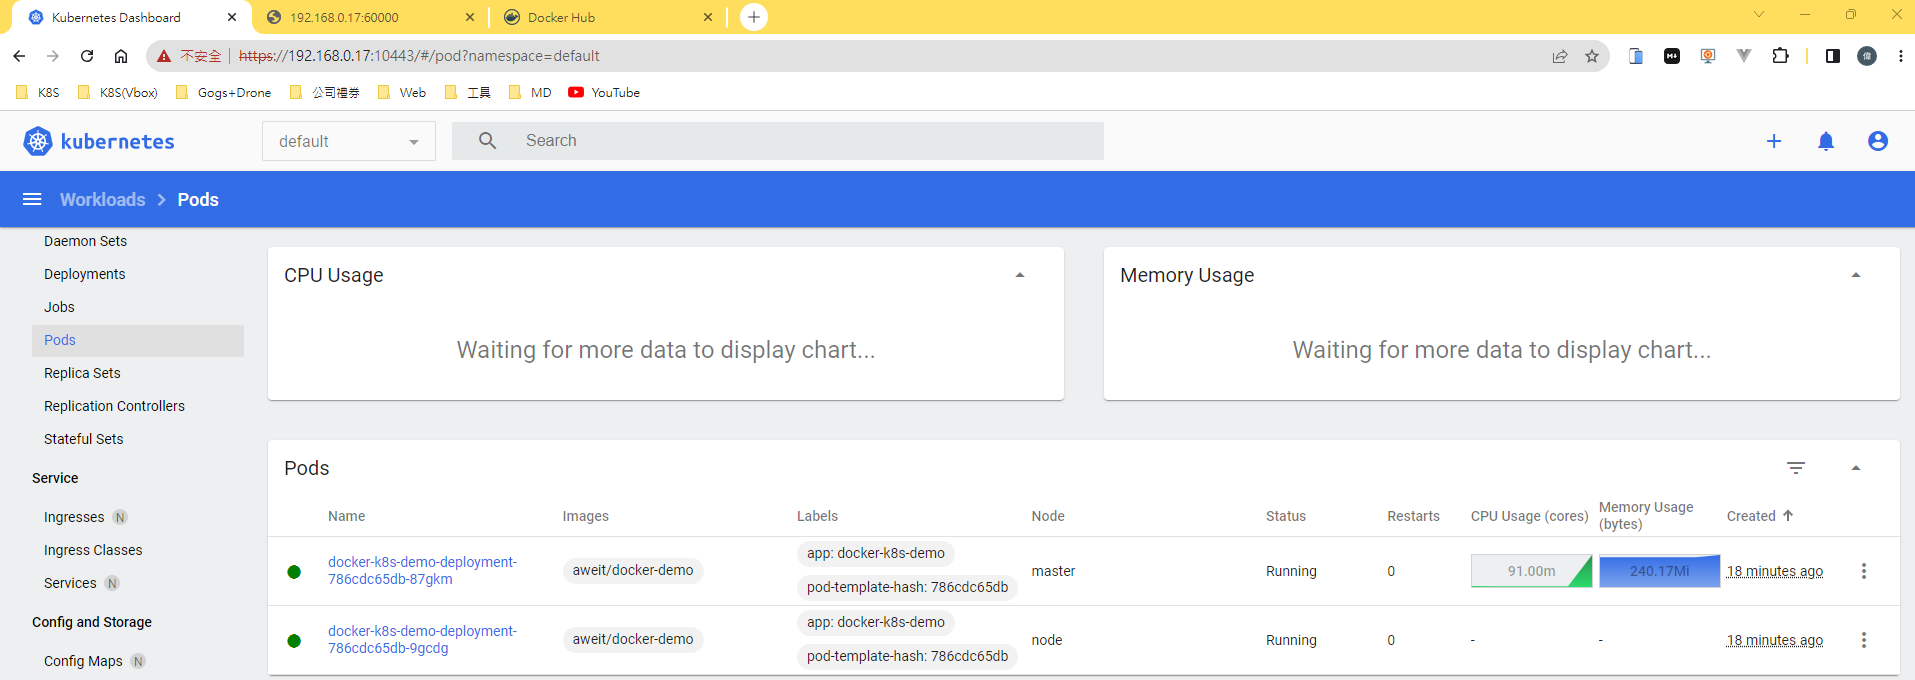Open the K8S bookmark folder

(37, 92)
